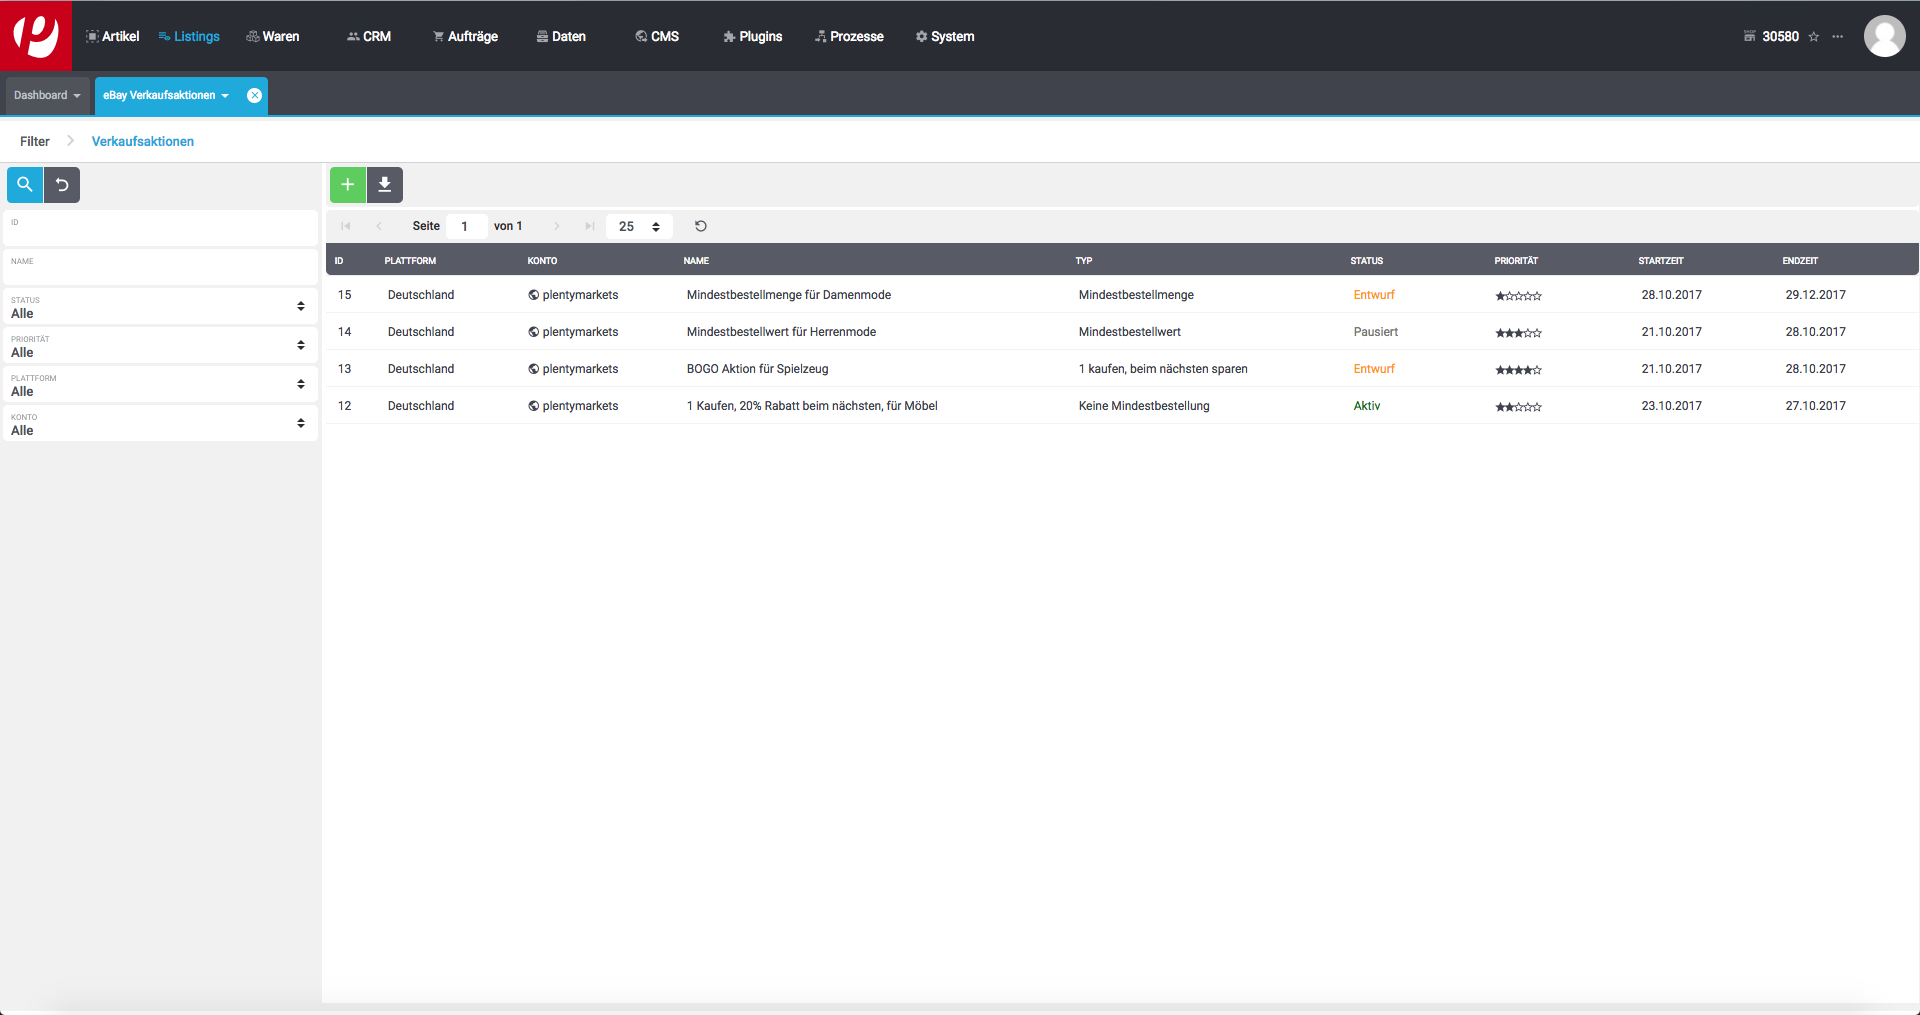
Task: Click the priority stars in row 12
Action: [1518, 407]
